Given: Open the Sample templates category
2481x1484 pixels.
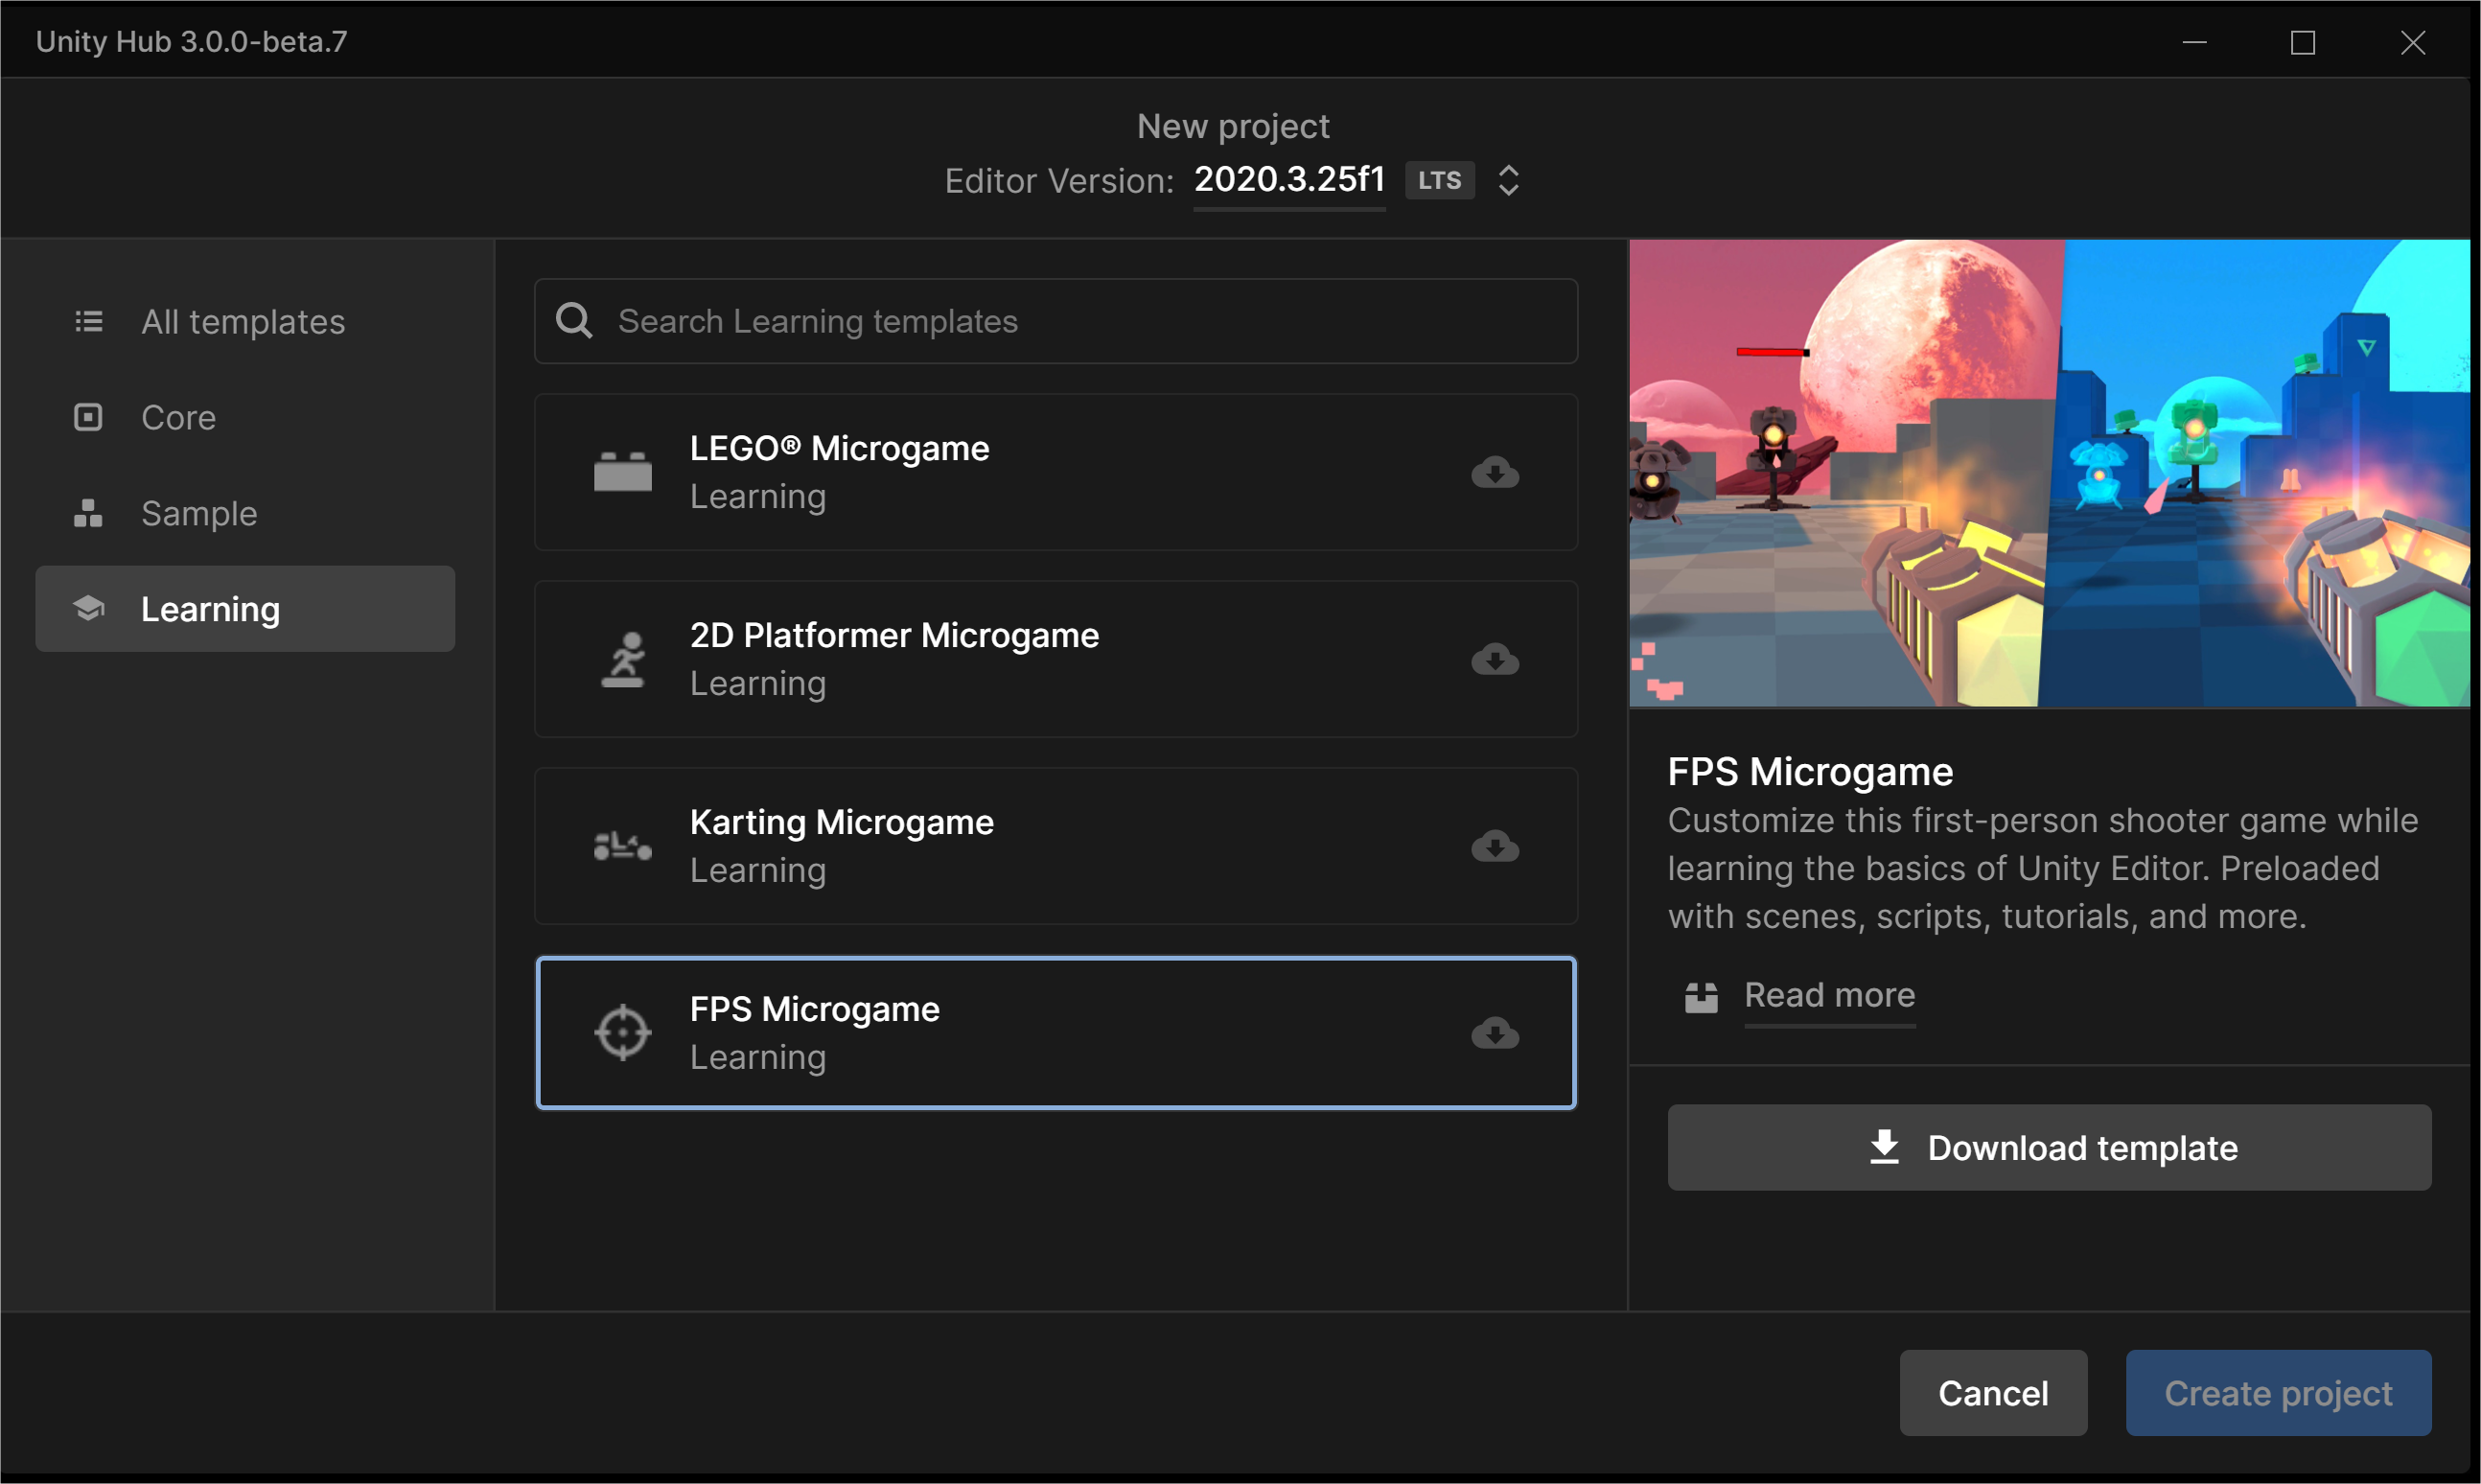Looking at the screenshot, I should [x=199, y=514].
